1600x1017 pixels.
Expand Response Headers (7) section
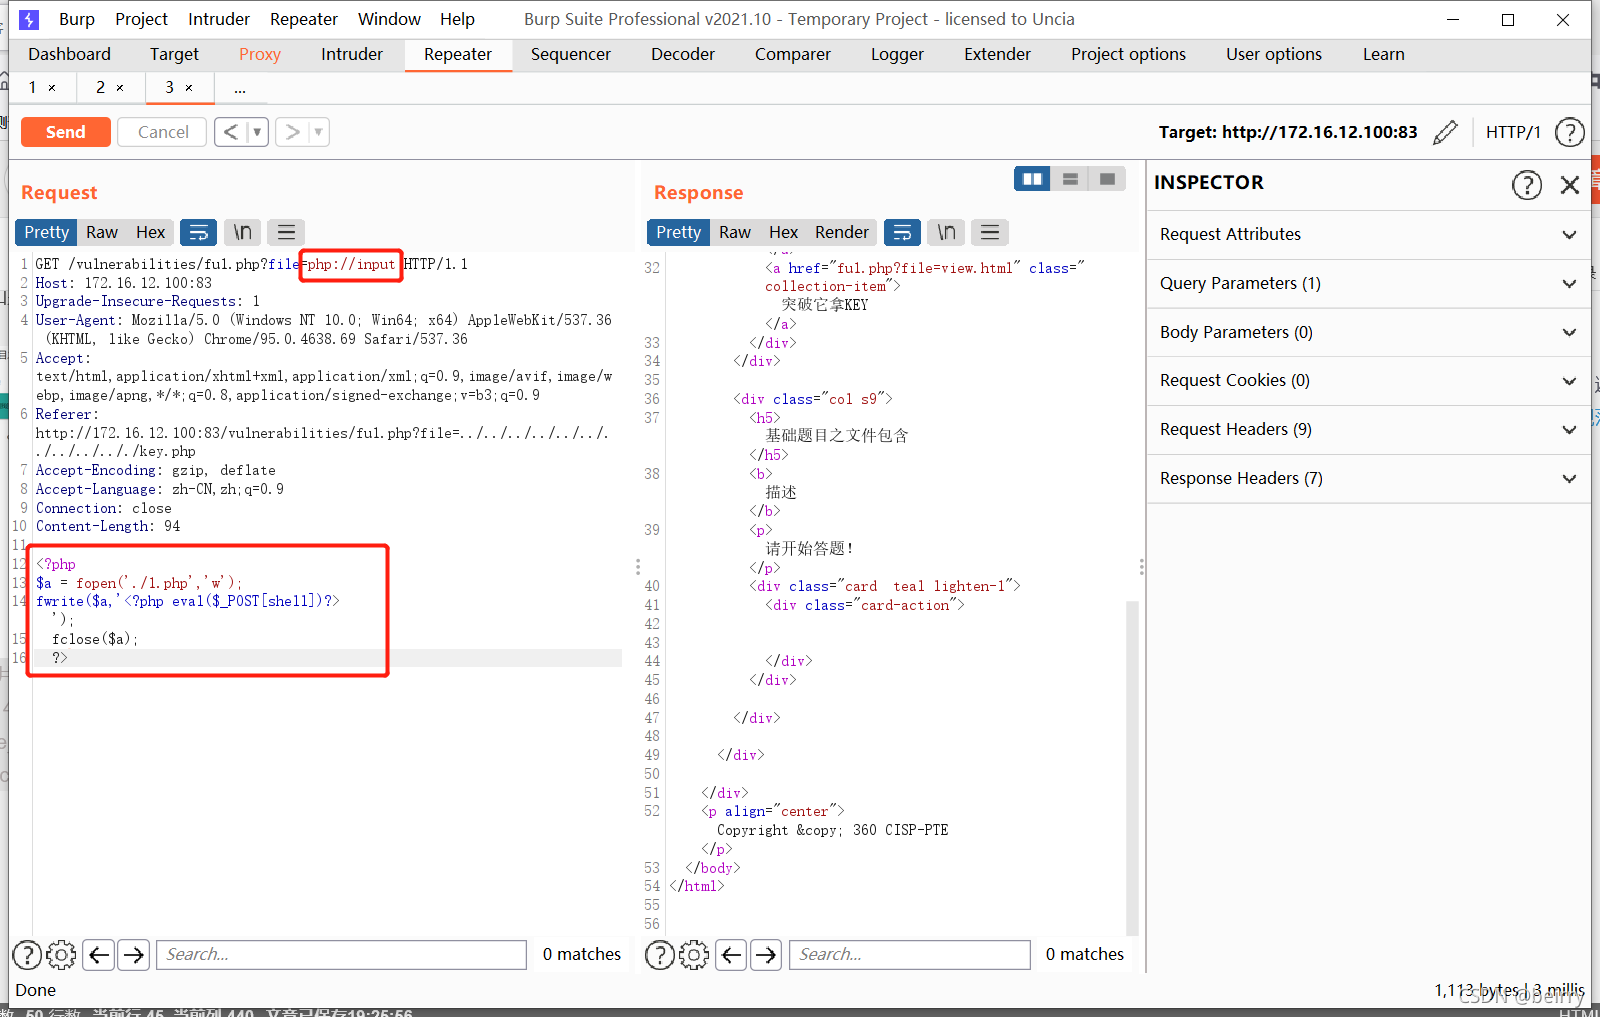pyautogui.click(x=1368, y=478)
